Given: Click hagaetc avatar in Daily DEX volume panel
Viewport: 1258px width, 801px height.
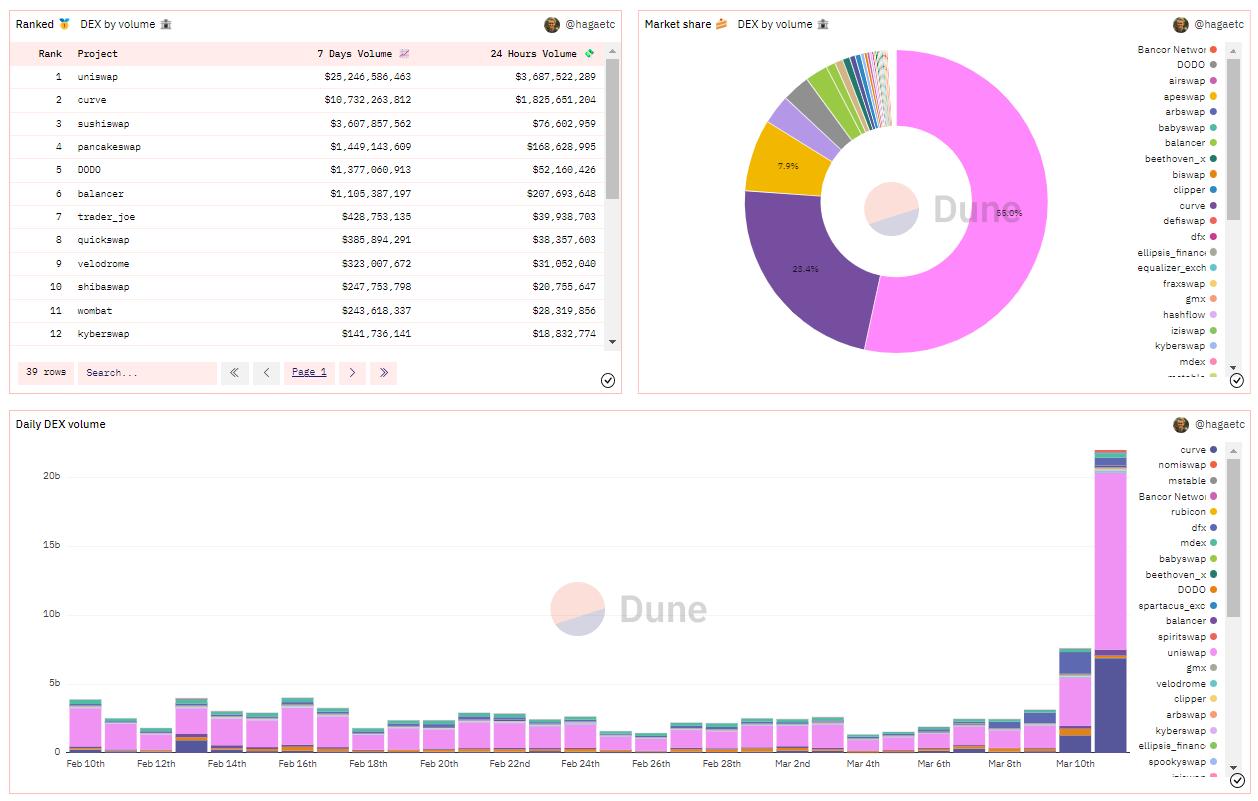Looking at the screenshot, I should (x=1181, y=425).
